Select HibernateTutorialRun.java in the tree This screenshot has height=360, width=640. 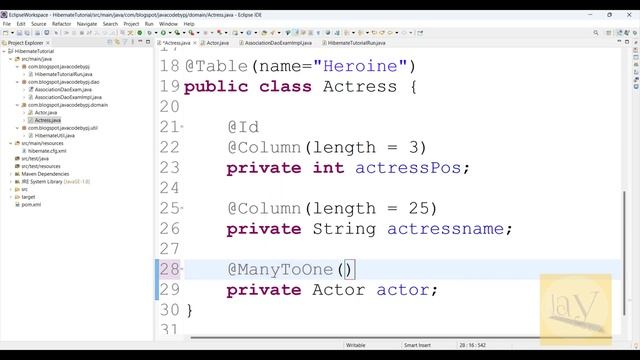click(63, 74)
